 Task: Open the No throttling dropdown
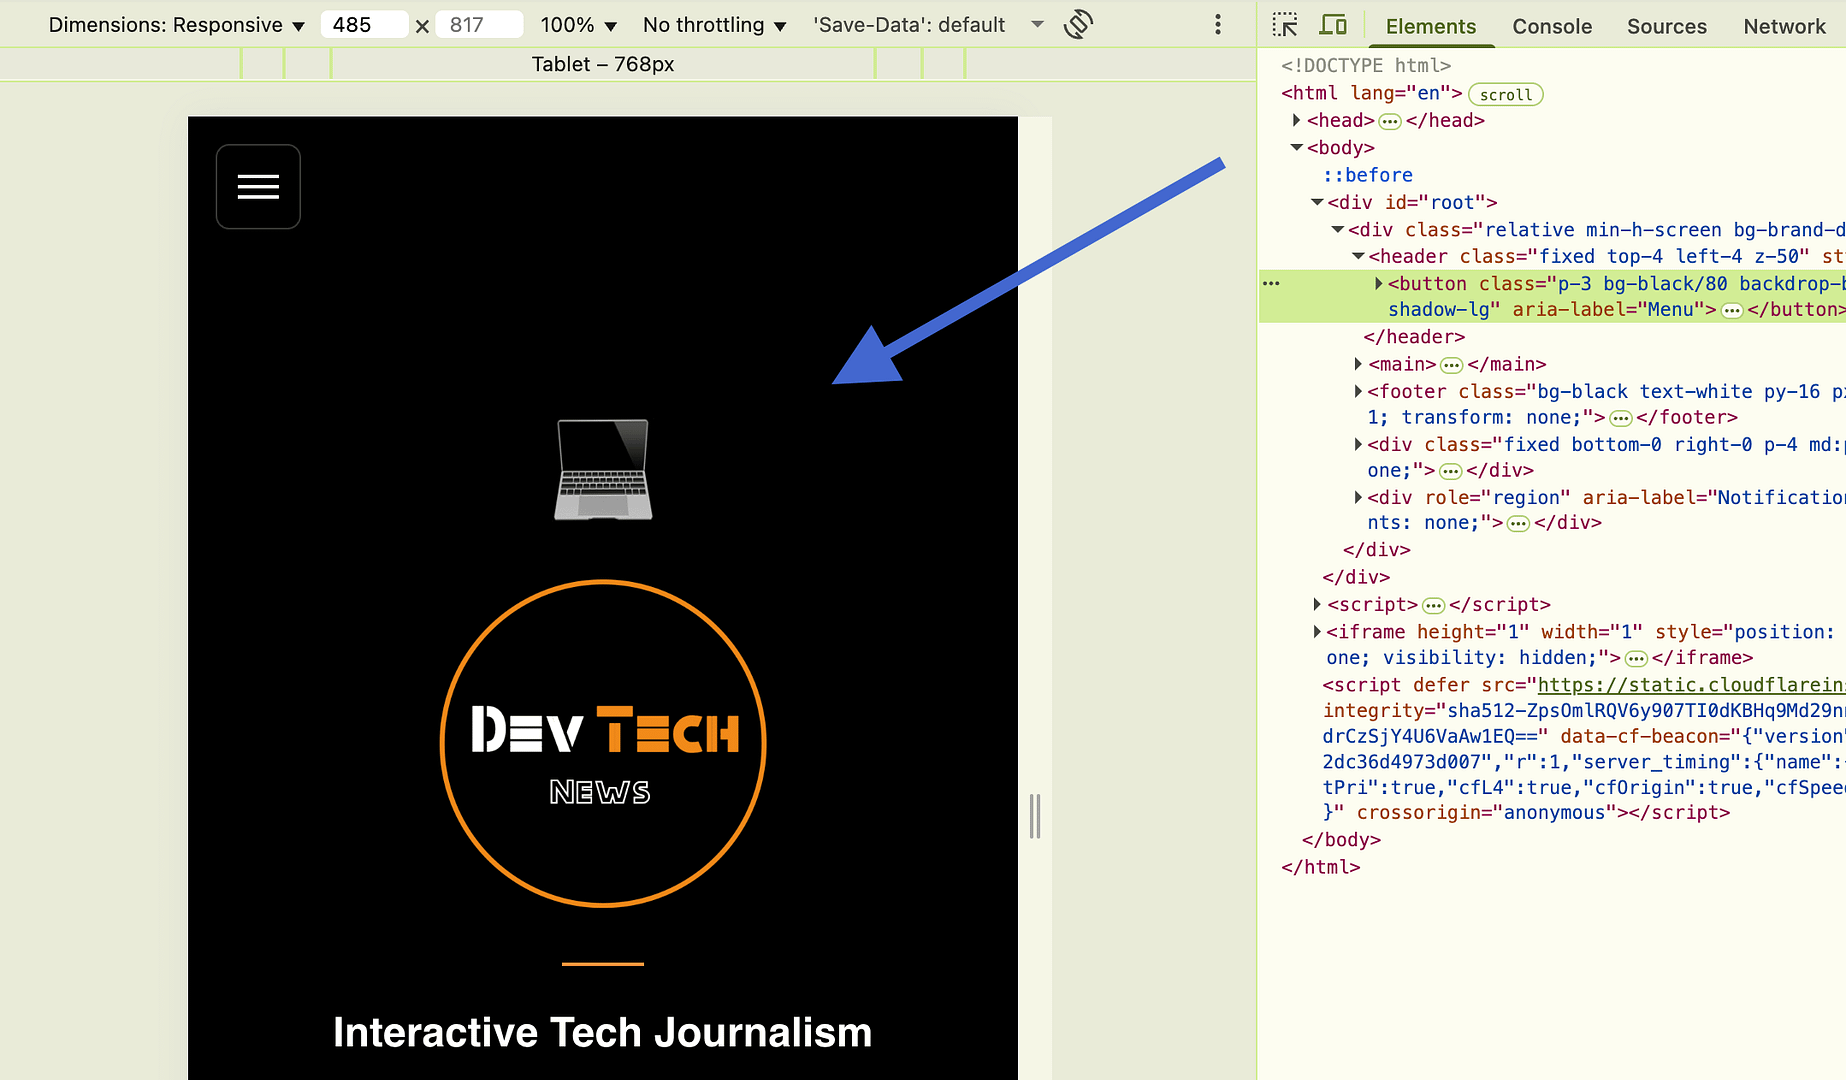click(x=714, y=25)
